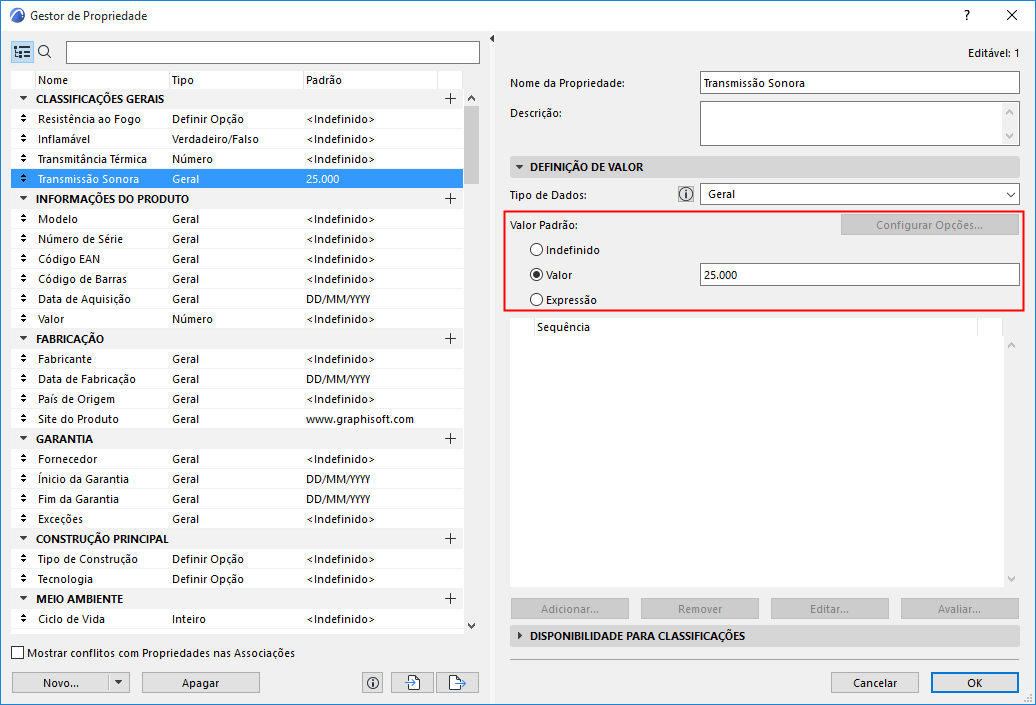Collapse the MEIO AMBIENTE group
The height and width of the screenshot is (705, 1036).
(24, 599)
